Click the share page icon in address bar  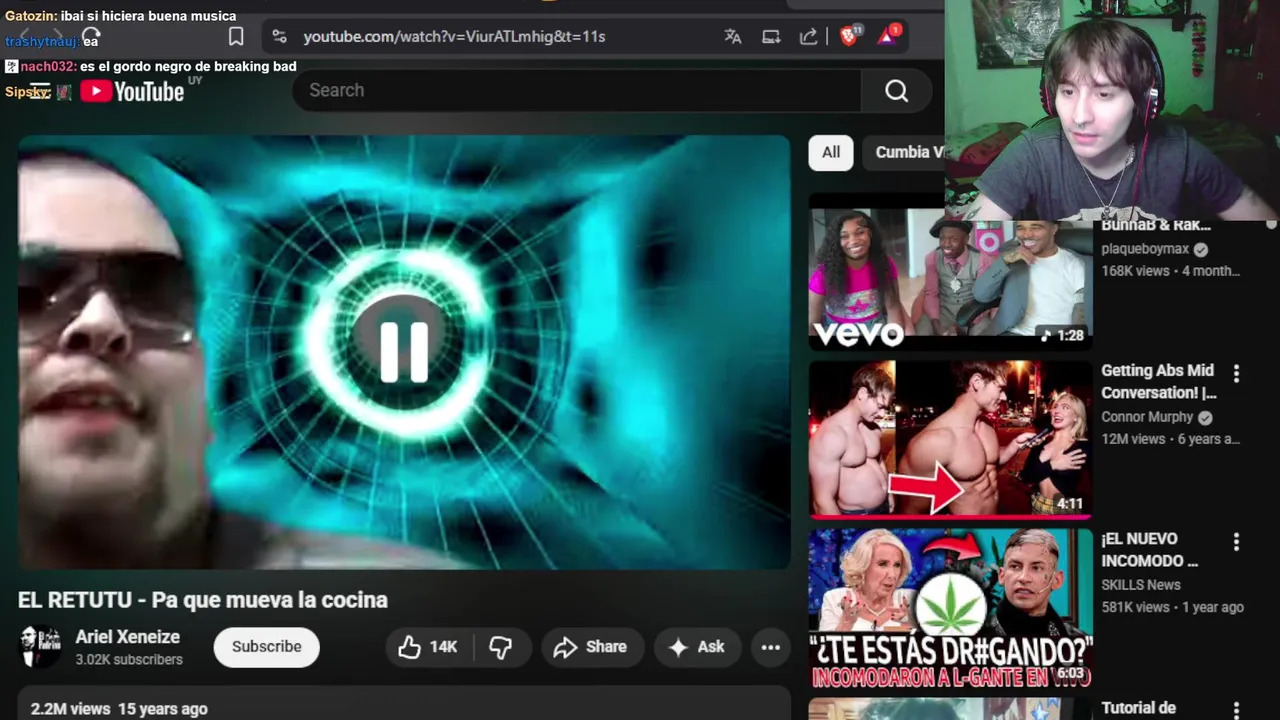[x=809, y=37]
